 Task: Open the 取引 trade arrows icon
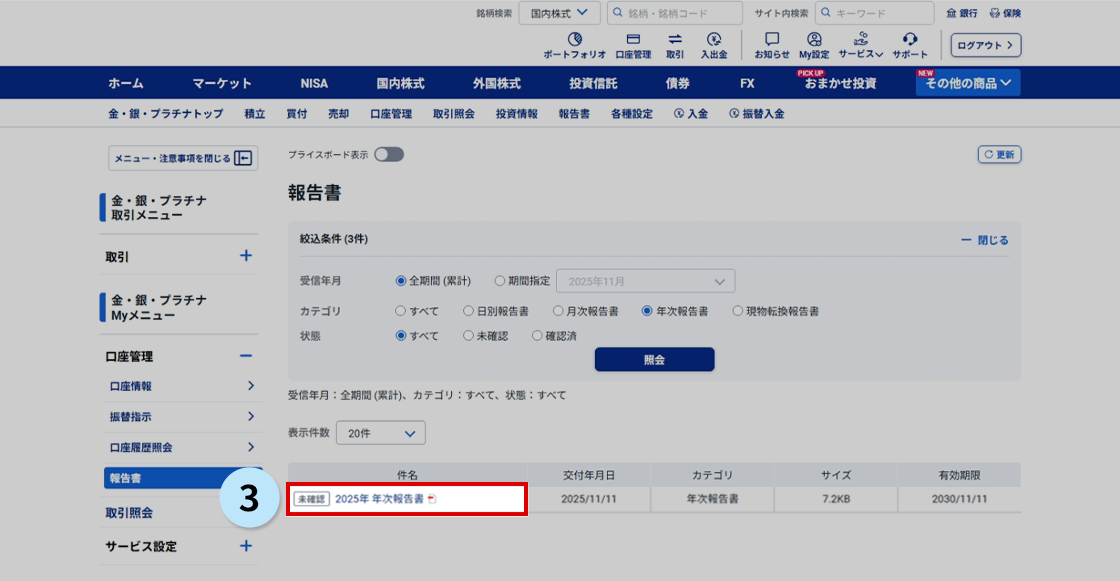[675, 39]
